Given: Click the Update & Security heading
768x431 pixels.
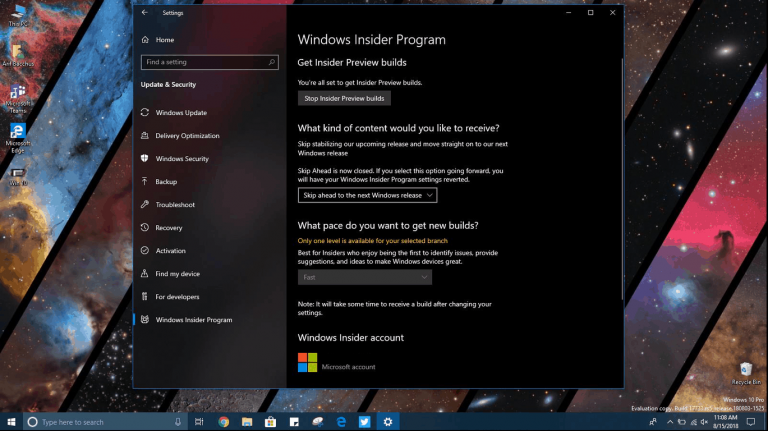Looking at the screenshot, I should (x=168, y=85).
